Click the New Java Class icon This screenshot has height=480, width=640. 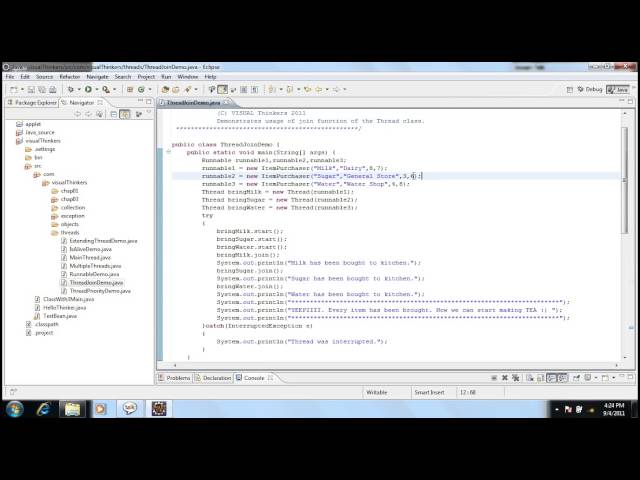(x=141, y=89)
